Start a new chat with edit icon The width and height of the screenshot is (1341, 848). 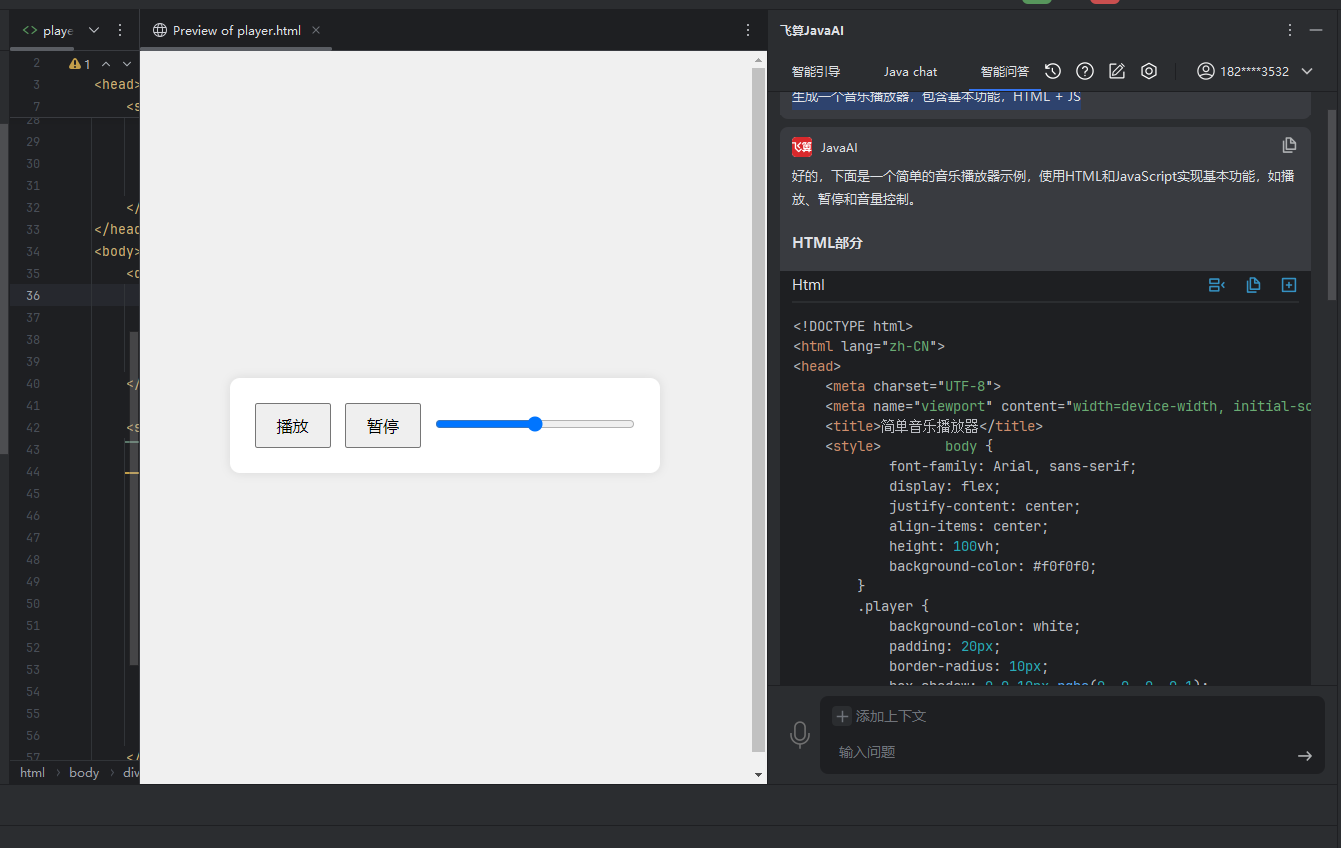pyautogui.click(x=1117, y=71)
